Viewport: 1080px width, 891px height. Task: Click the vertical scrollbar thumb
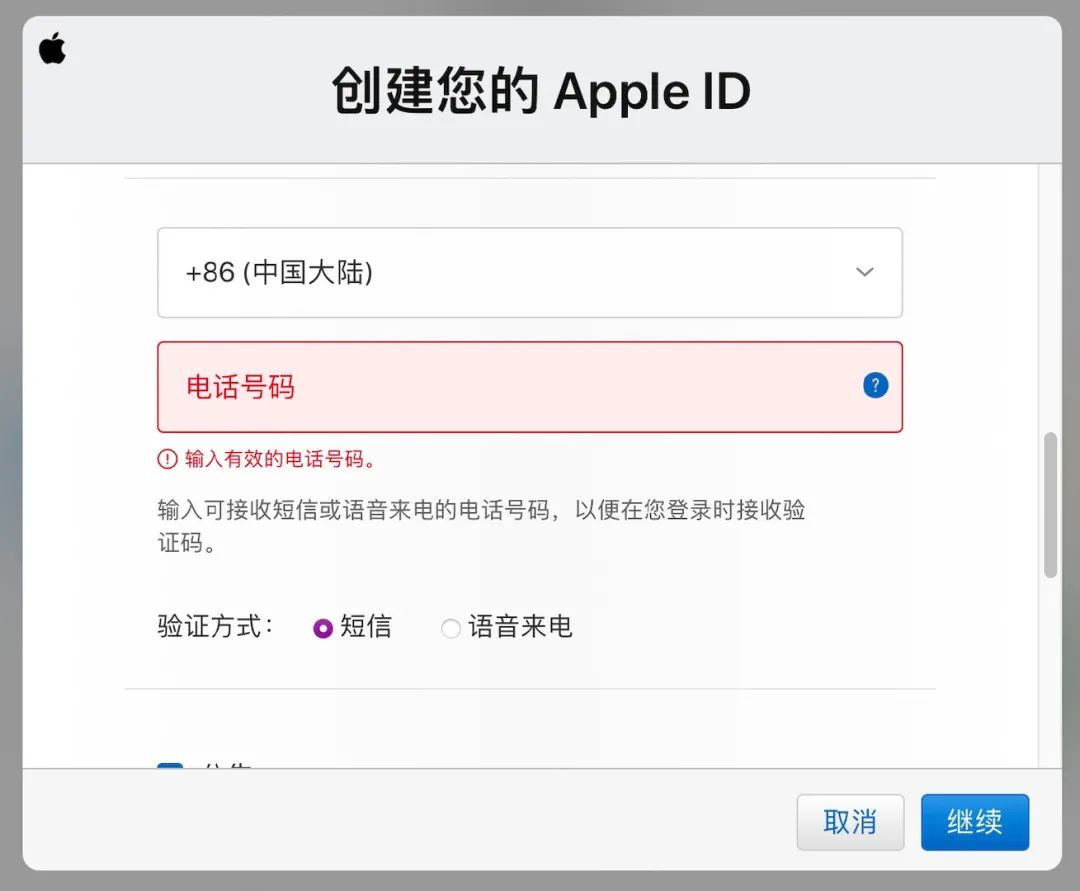click(x=1050, y=505)
